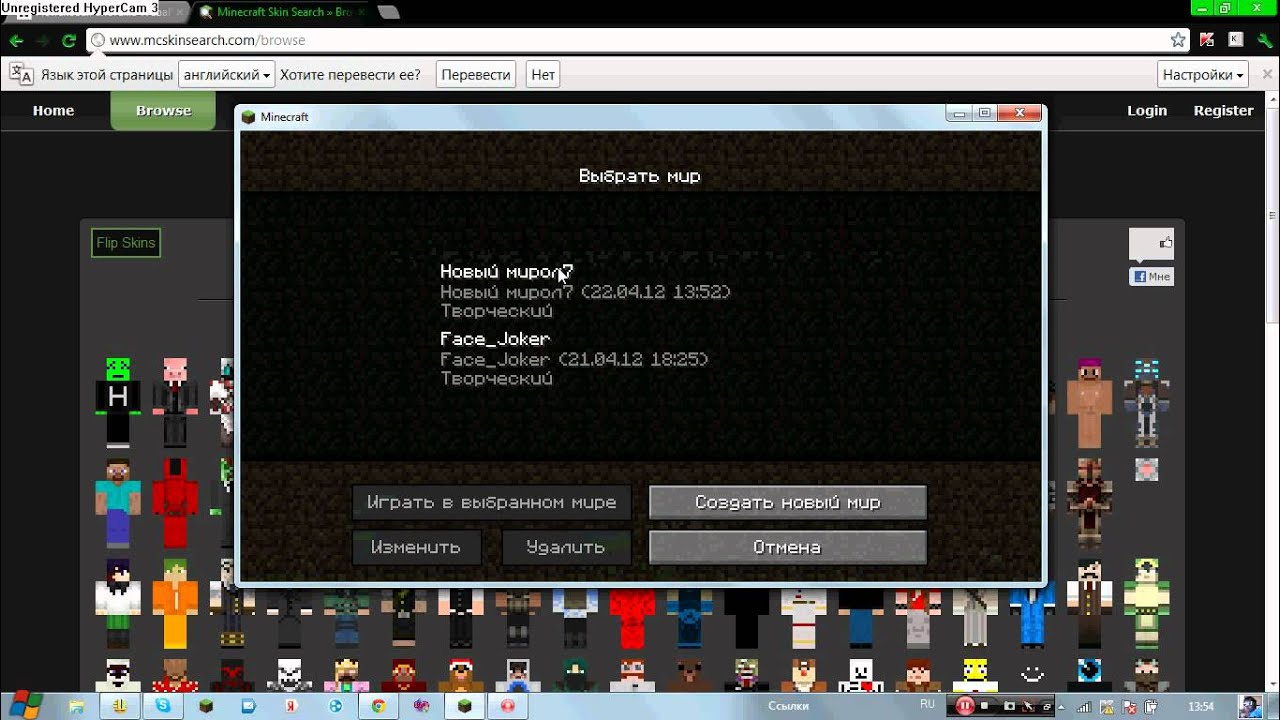Open Windows Explorer from taskbar
Screen dimensions: 1280x720
click(76, 706)
